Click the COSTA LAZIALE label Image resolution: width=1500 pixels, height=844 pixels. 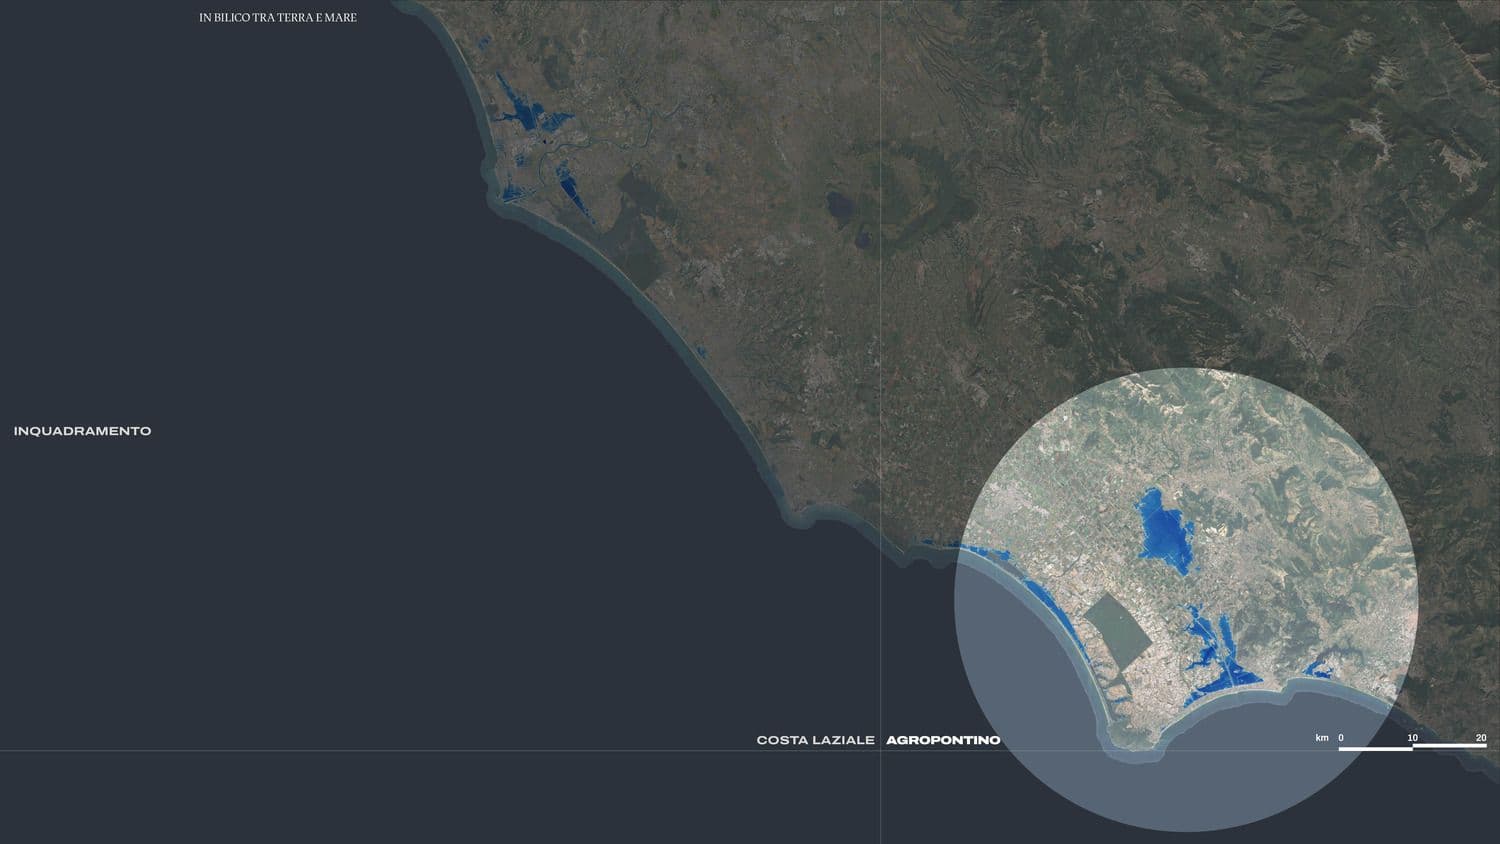[x=815, y=740]
